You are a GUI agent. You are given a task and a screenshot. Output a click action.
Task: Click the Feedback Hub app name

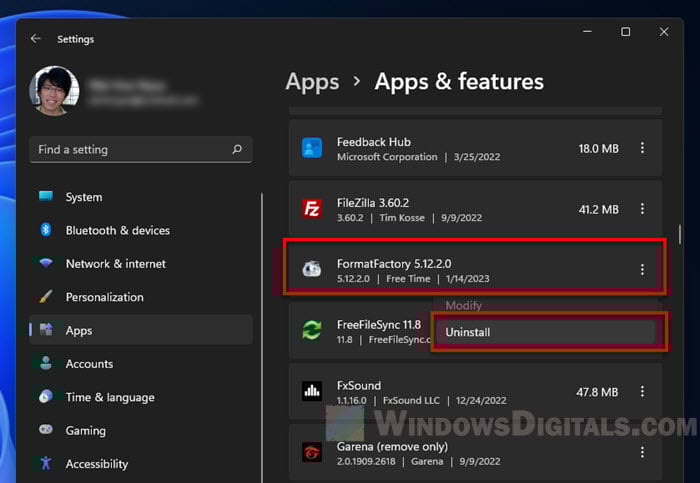[374, 142]
